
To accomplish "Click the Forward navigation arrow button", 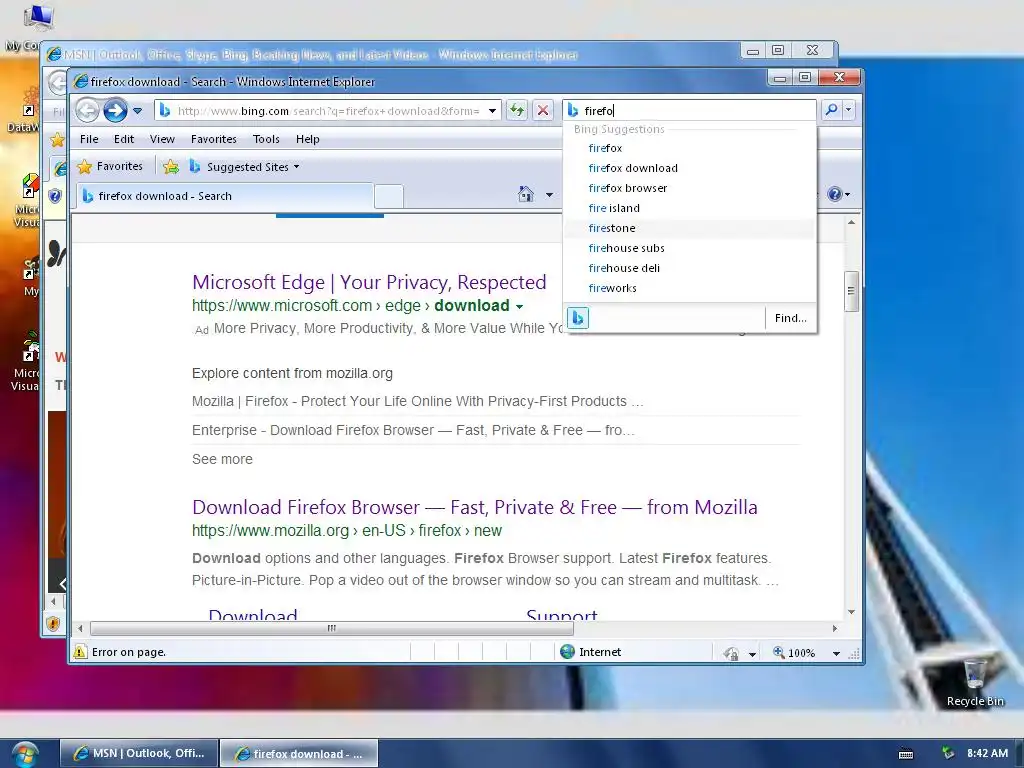I will tap(116, 110).
